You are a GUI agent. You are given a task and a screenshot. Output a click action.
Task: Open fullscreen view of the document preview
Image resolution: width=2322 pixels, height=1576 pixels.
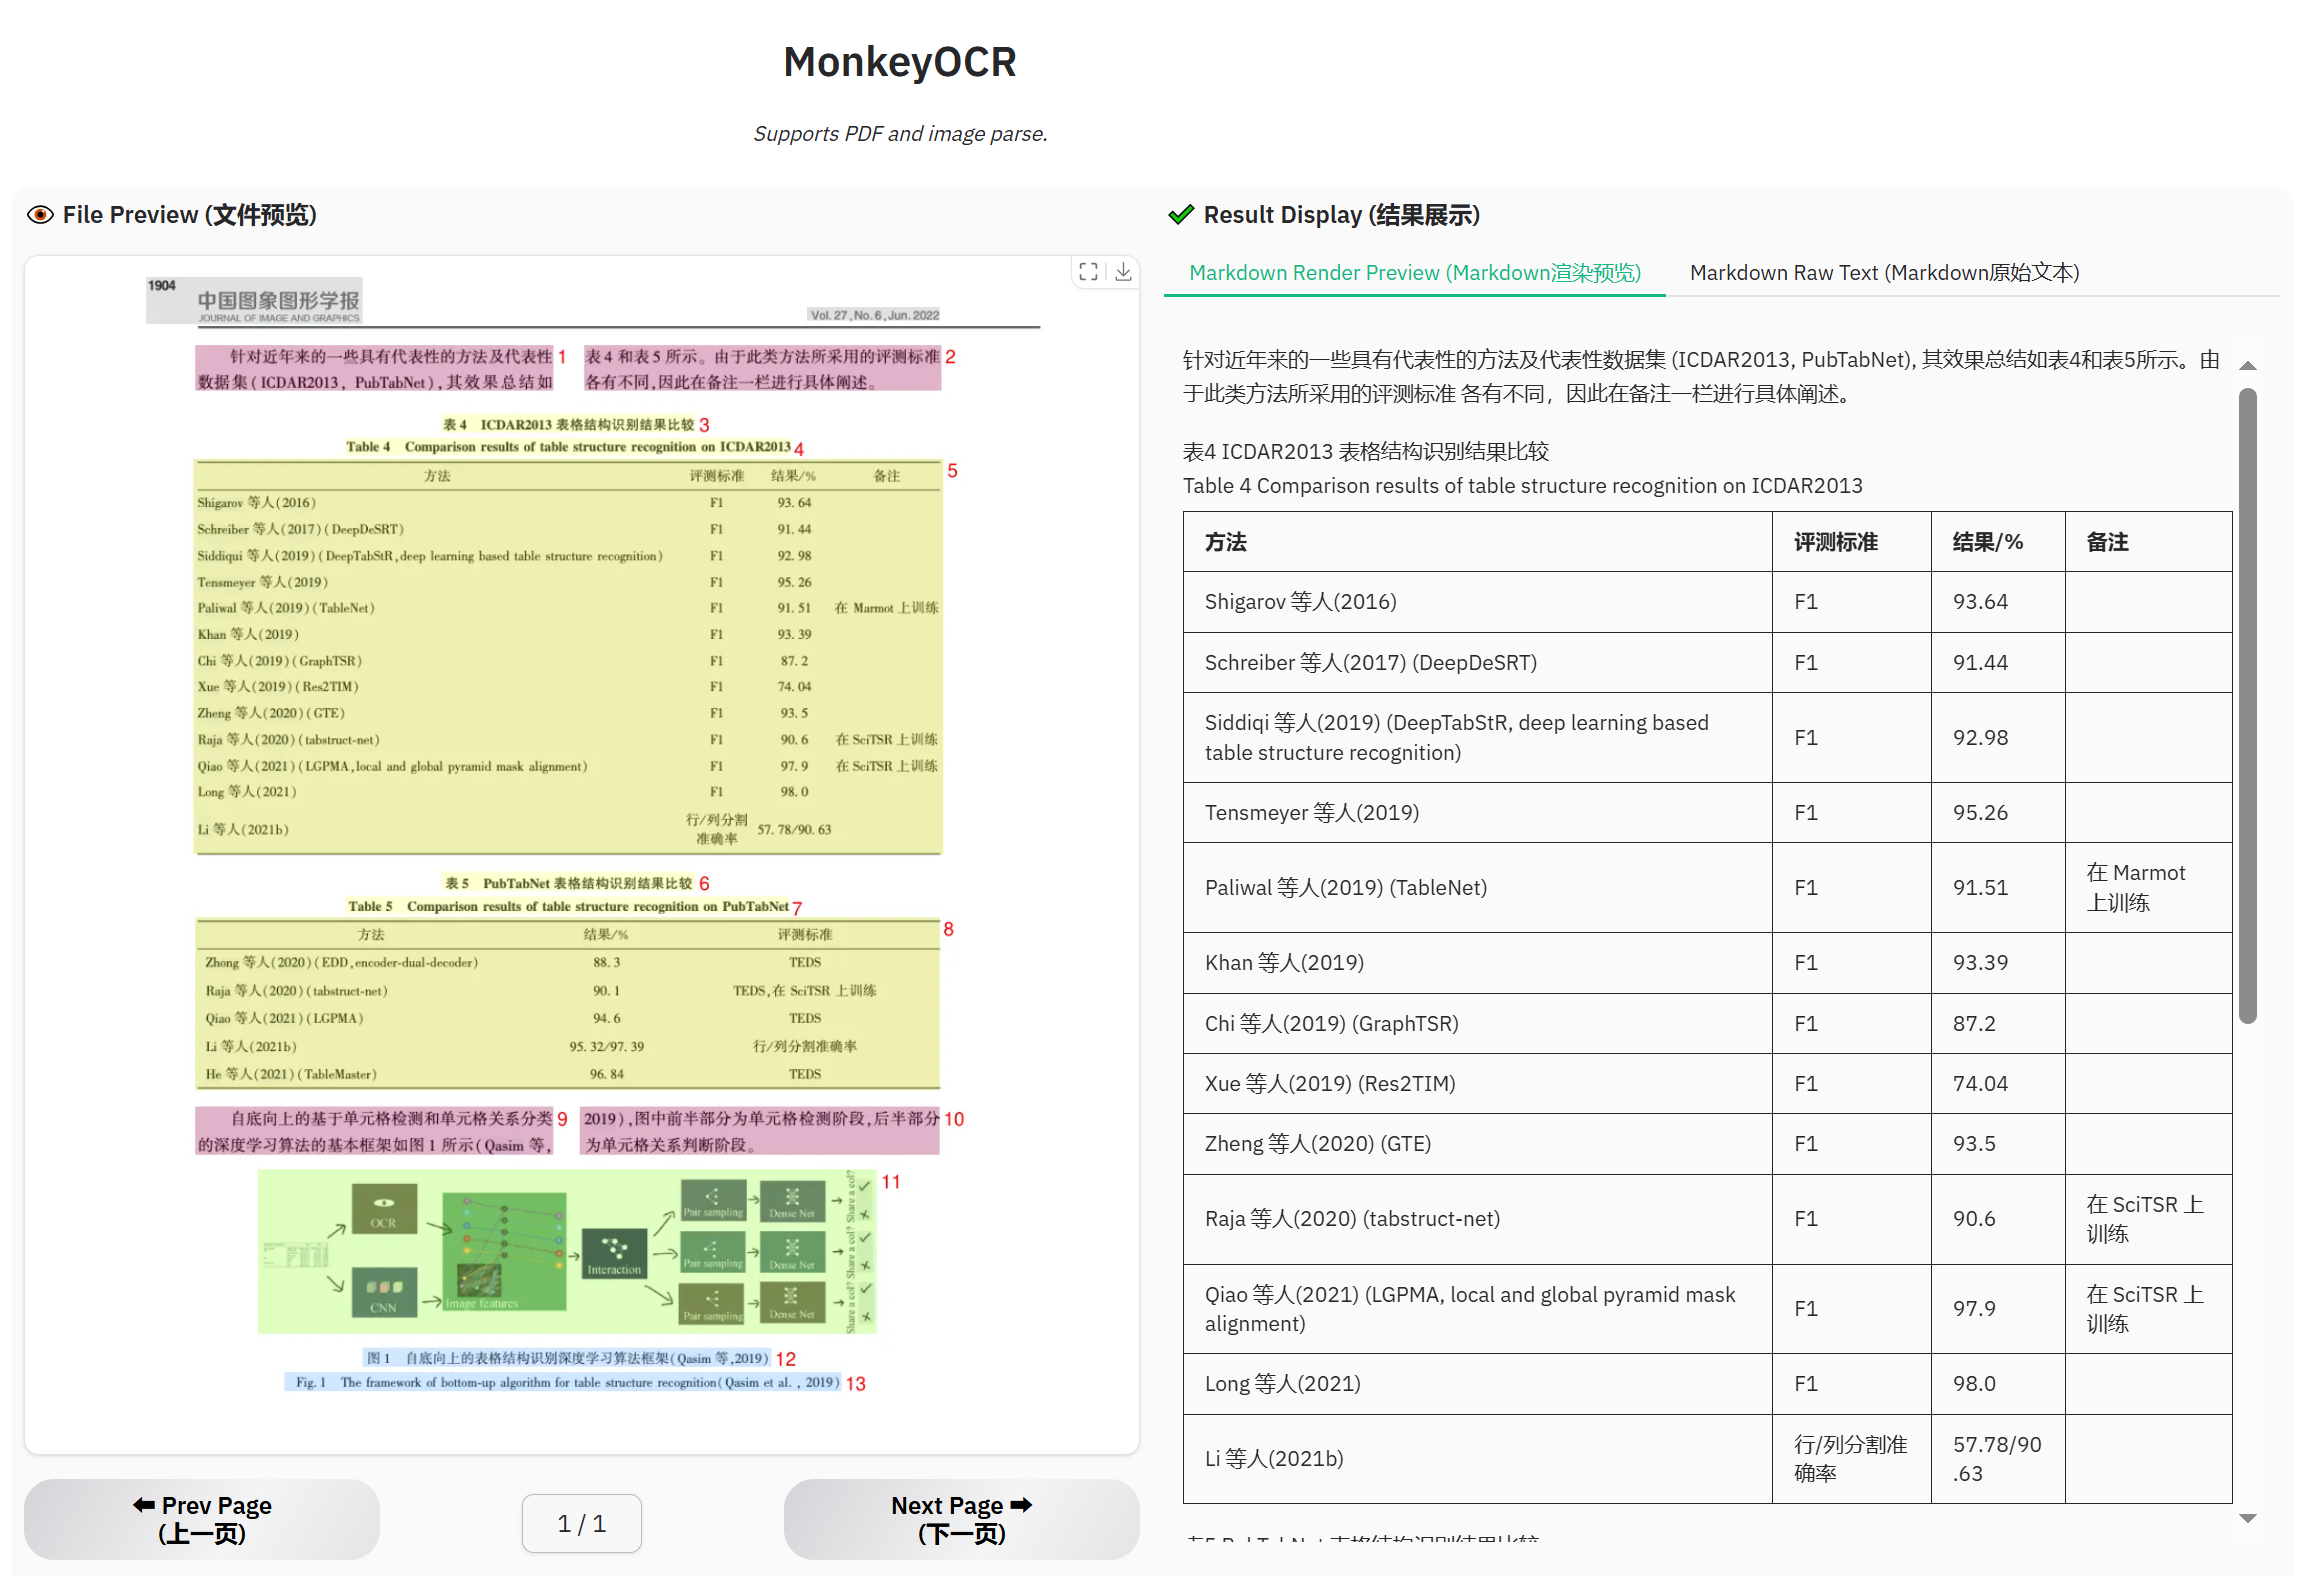(x=1089, y=272)
